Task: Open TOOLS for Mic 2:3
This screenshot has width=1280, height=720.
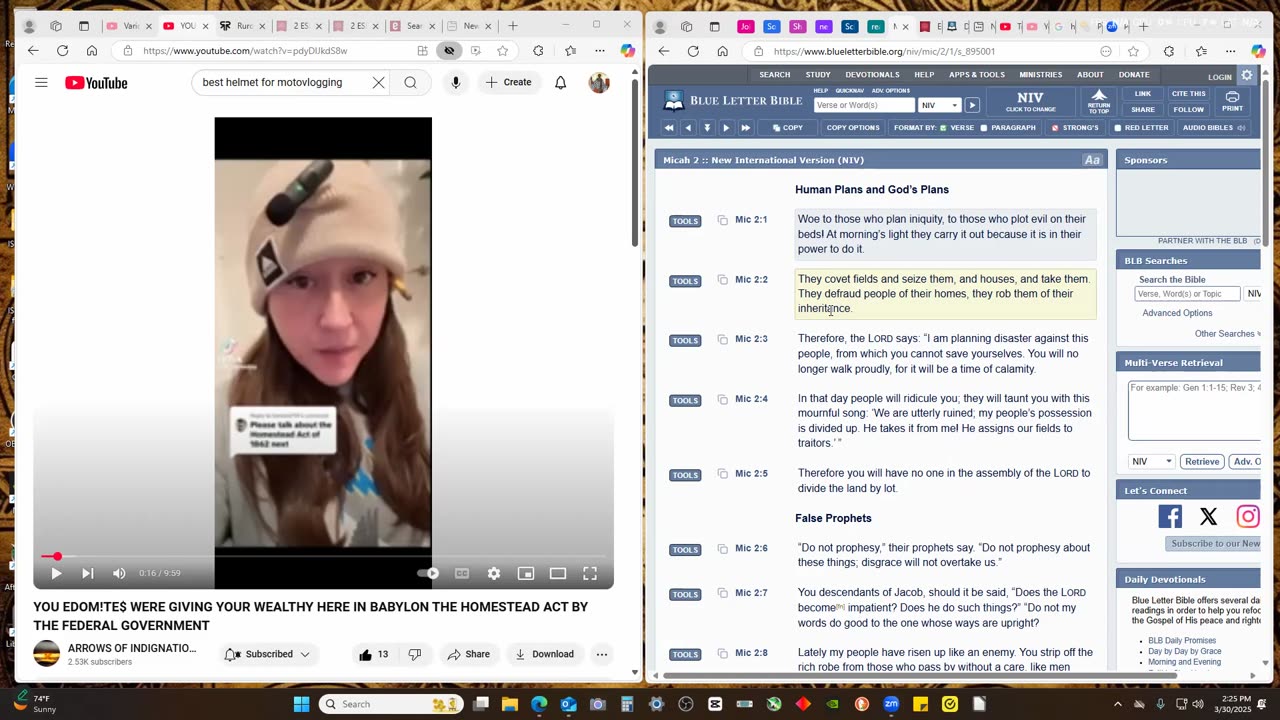Action: click(x=685, y=340)
